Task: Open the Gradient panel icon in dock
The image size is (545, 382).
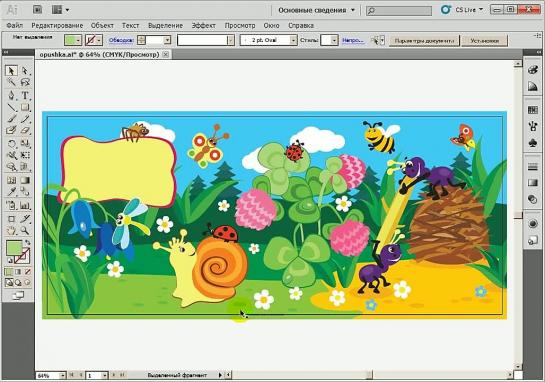Action: point(533,183)
